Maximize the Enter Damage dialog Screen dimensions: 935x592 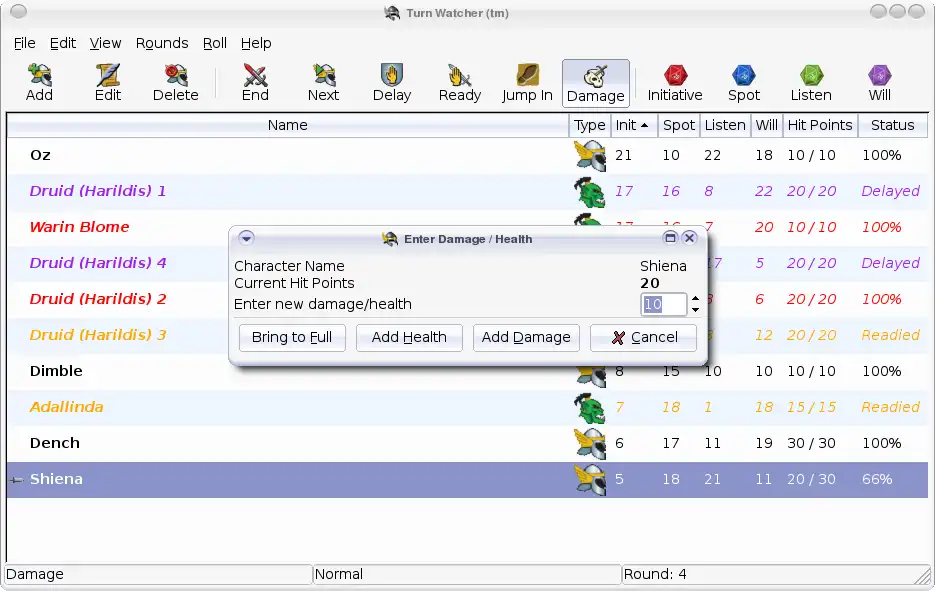point(670,238)
